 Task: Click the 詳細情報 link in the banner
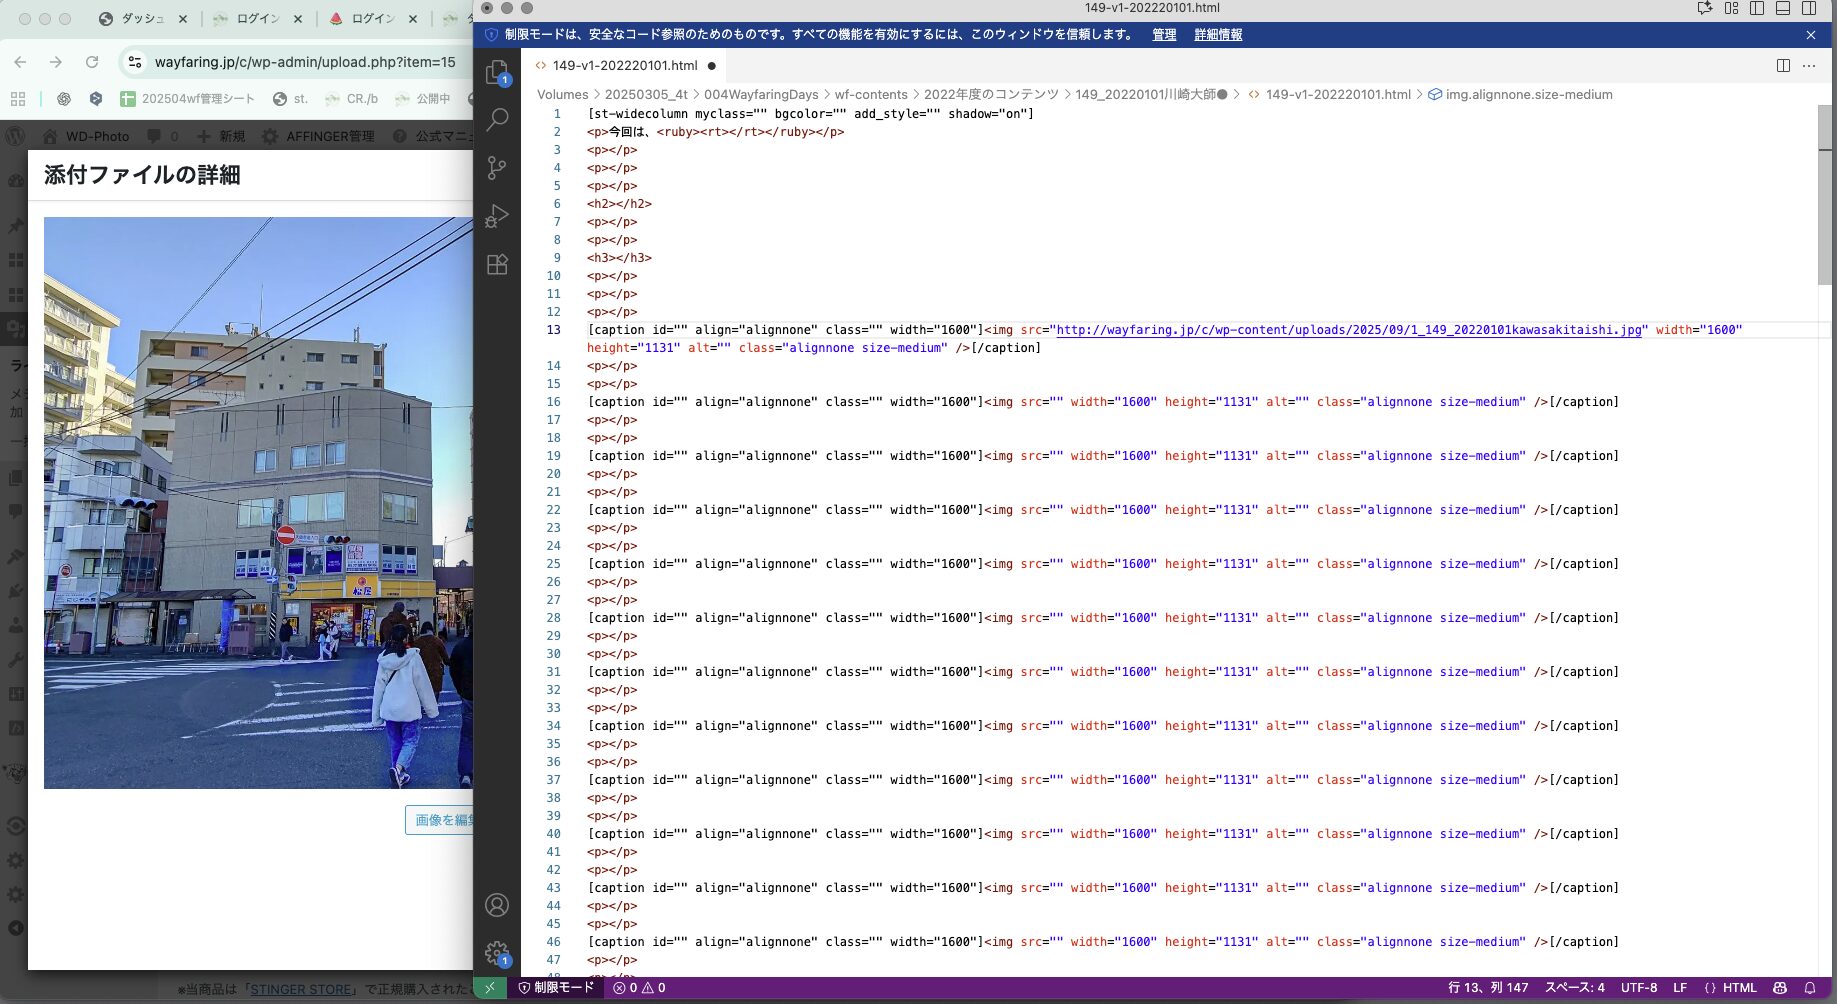(1218, 35)
